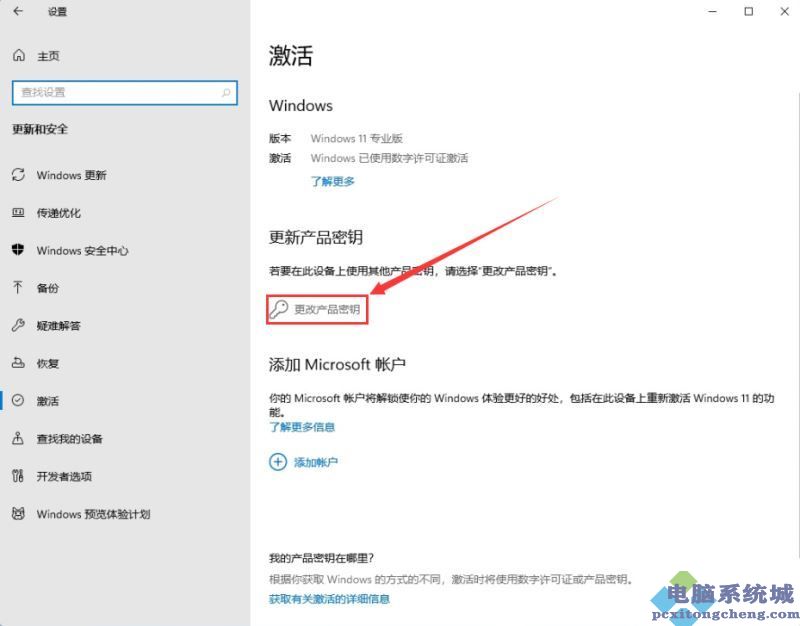The image size is (800, 626).
Task: Click the 主页 home label
Action: [48, 56]
